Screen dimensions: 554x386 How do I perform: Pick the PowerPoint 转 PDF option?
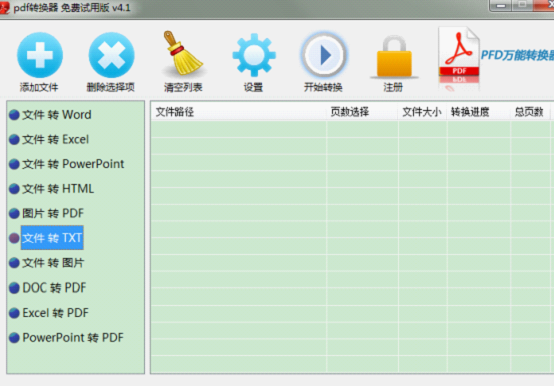tap(73, 338)
